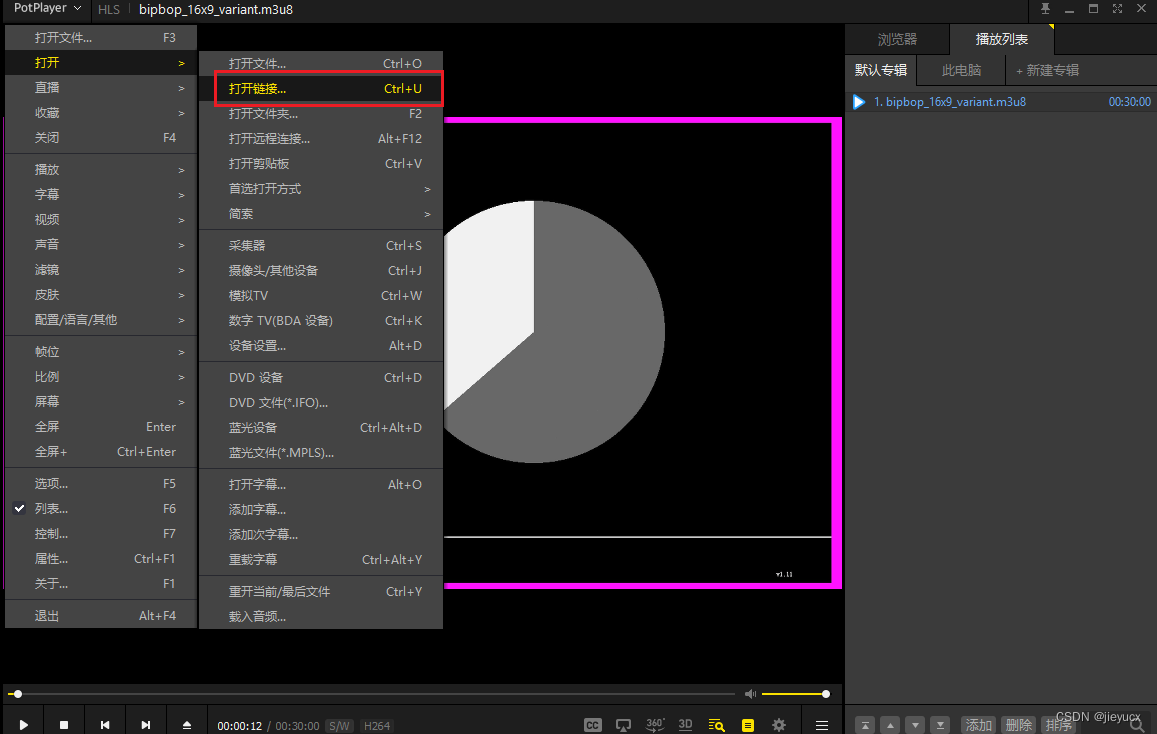Click the yellow playlist icon

(x=747, y=725)
